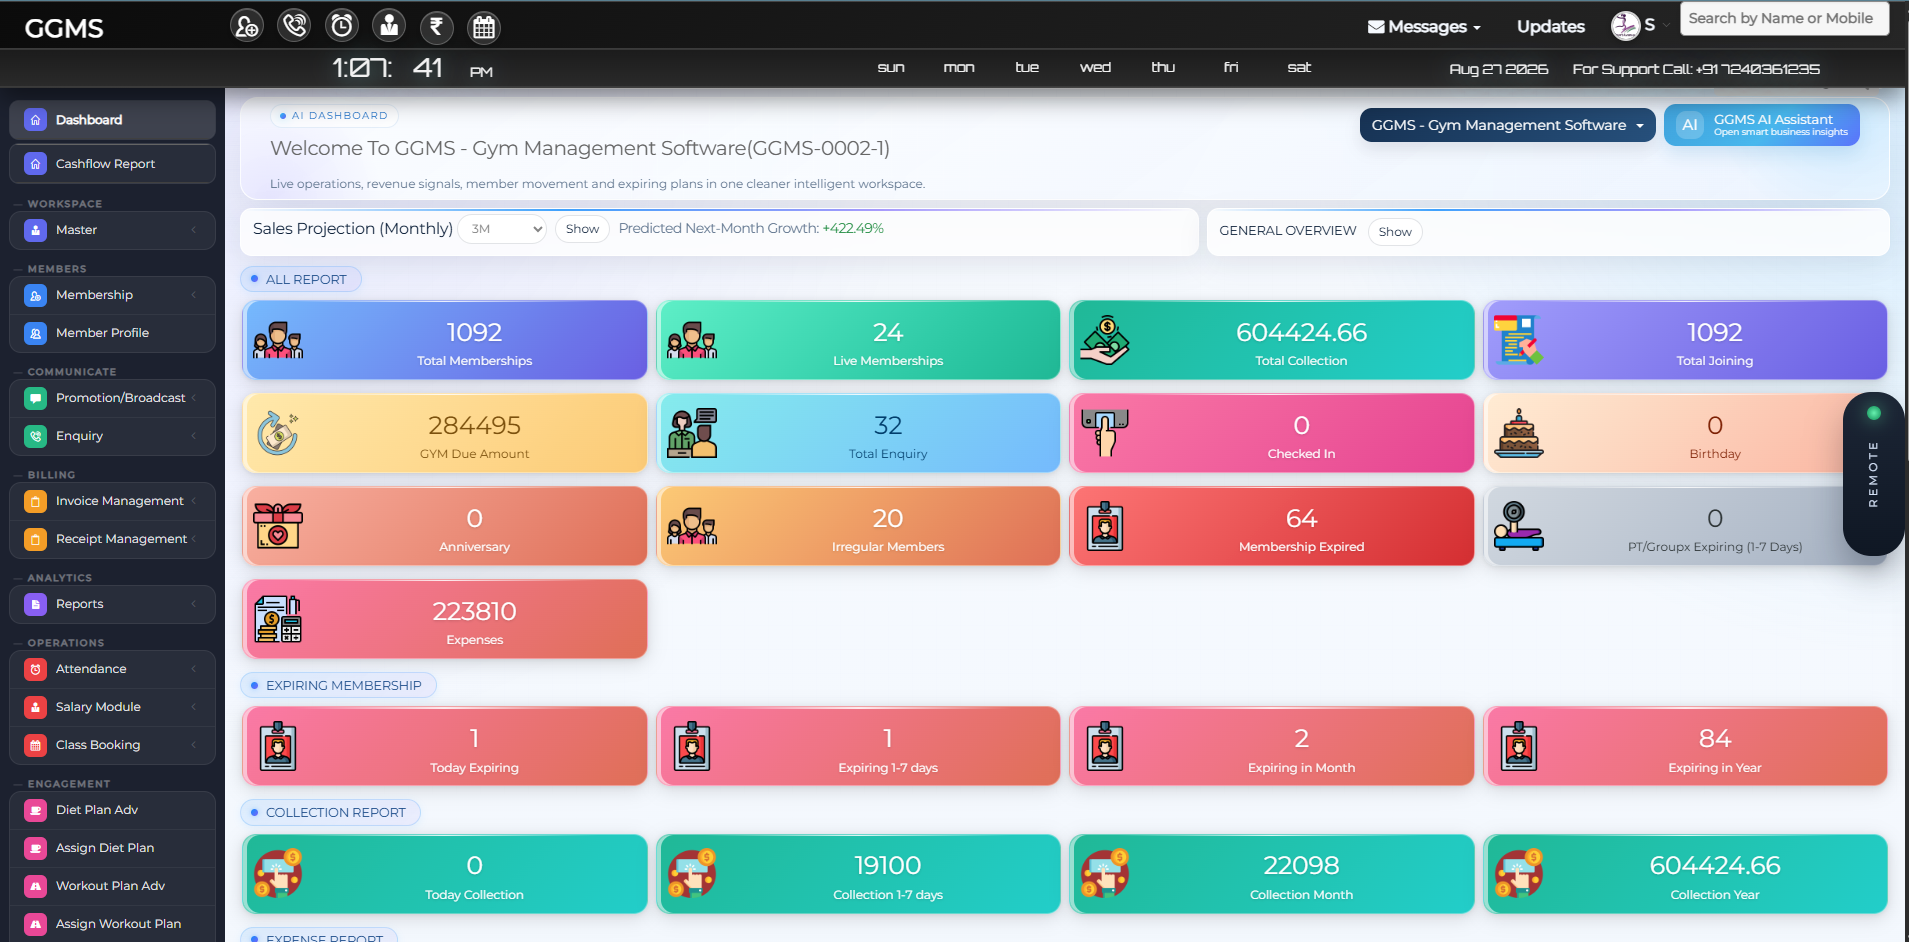Open Class Booking in the sidebar
Image resolution: width=1909 pixels, height=942 pixels.
pyautogui.click(x=112, y=745)
